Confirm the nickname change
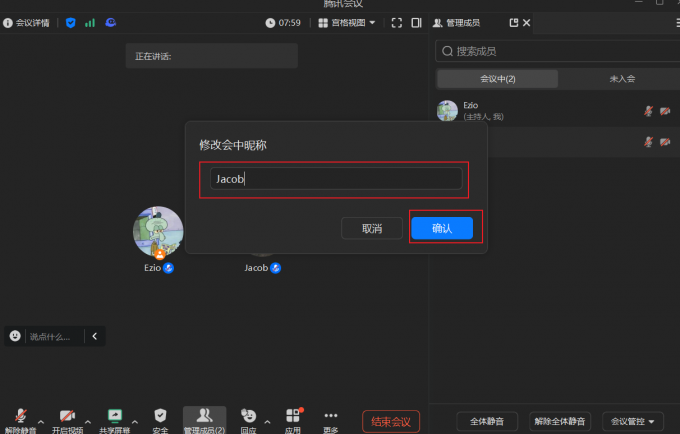This screenshot has width=680, height=434. point(442,228)
